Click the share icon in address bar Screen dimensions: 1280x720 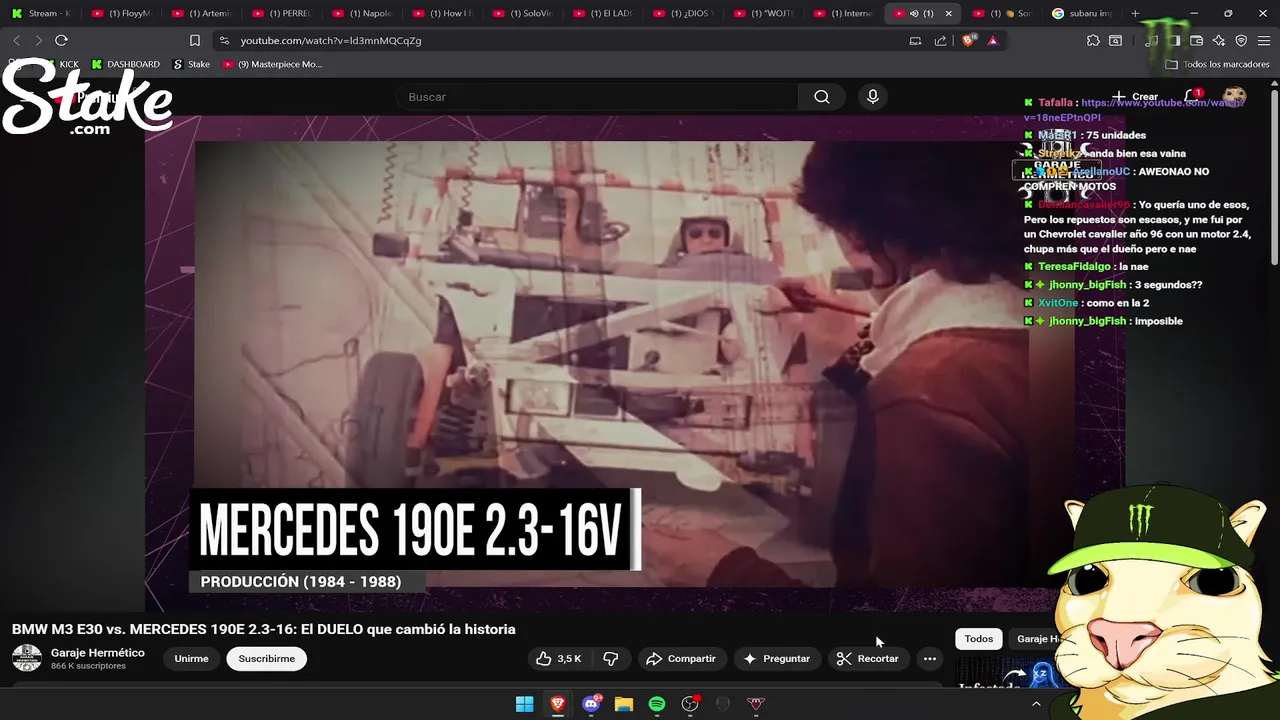(x=940, y=40)
